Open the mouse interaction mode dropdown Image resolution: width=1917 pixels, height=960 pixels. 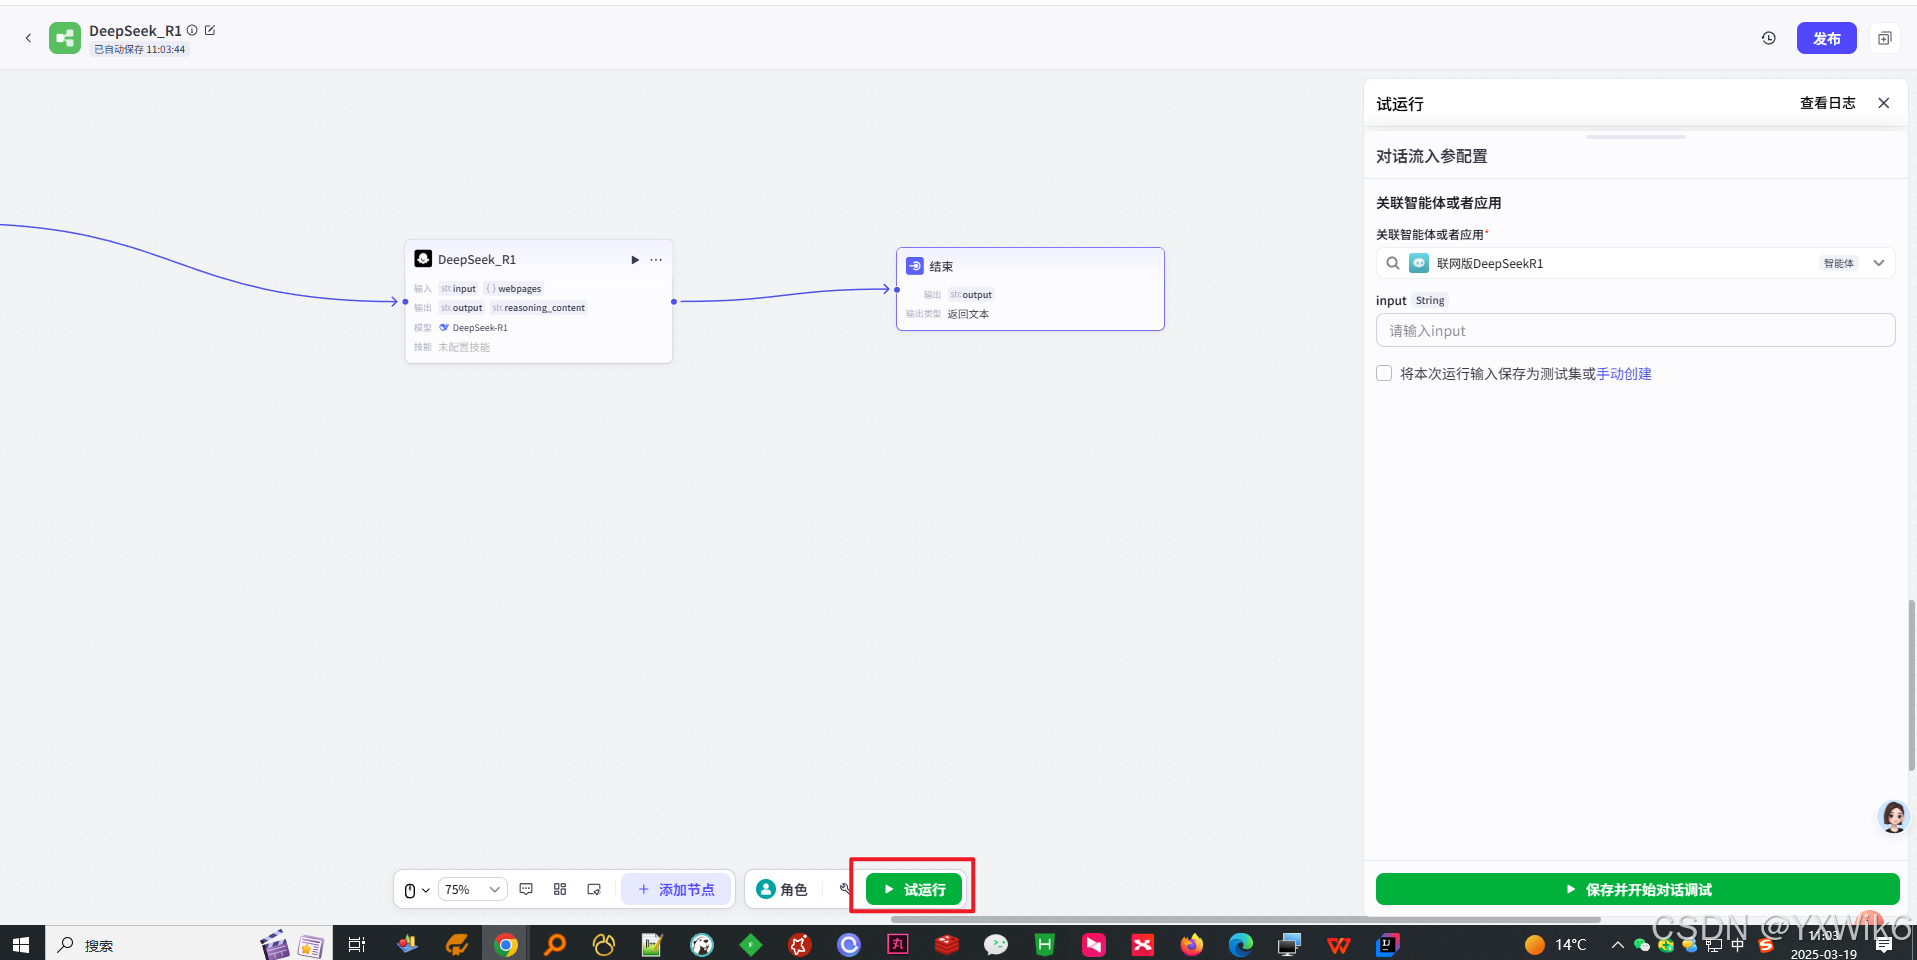[417, 890]
